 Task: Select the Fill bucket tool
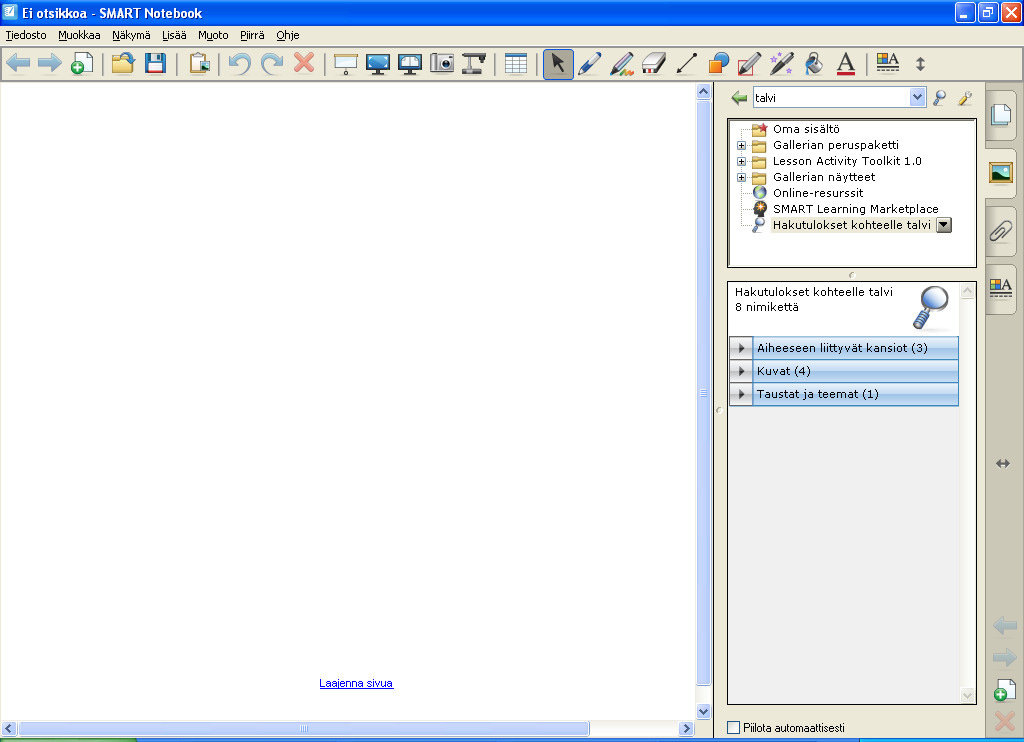813,63
